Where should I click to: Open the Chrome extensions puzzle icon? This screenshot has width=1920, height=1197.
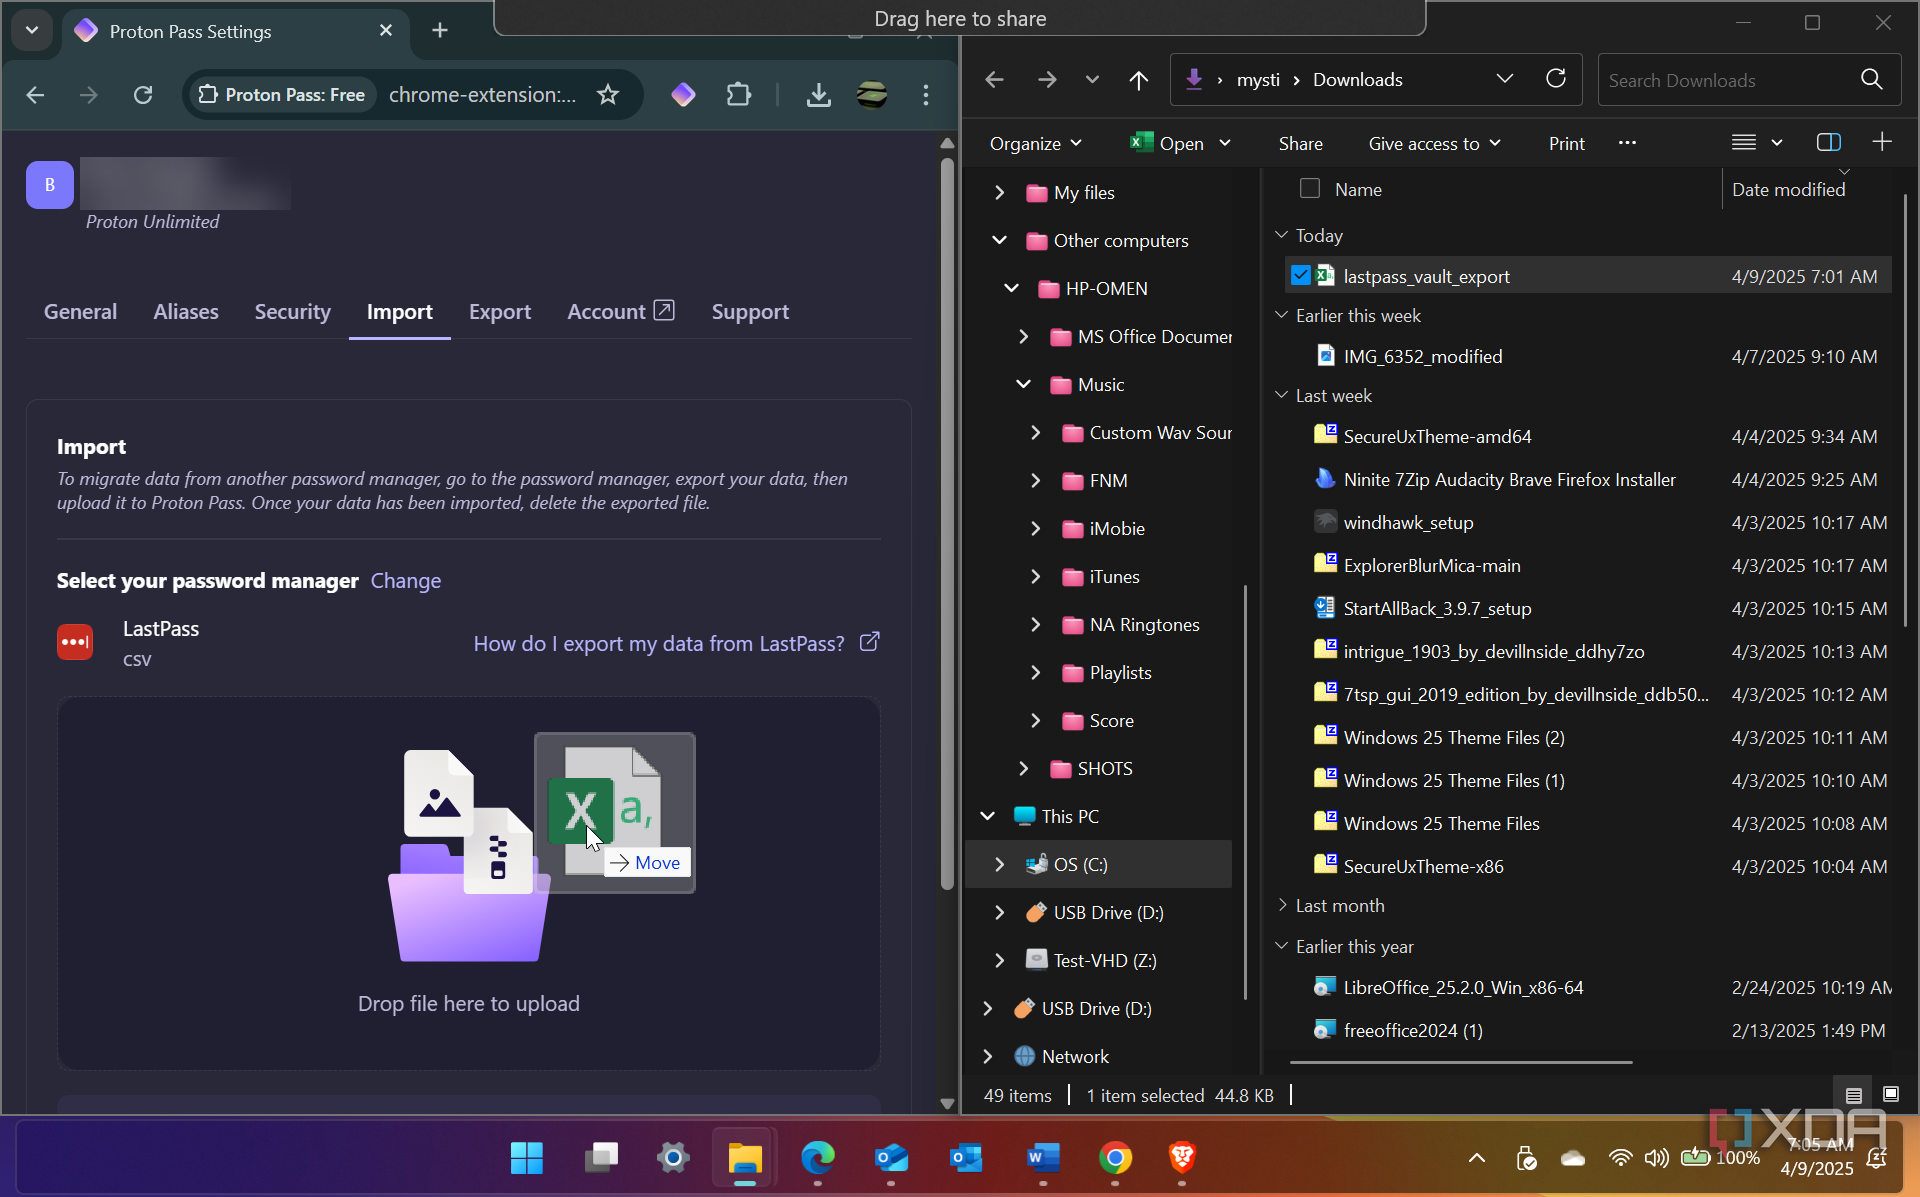(x=739, y=94)
